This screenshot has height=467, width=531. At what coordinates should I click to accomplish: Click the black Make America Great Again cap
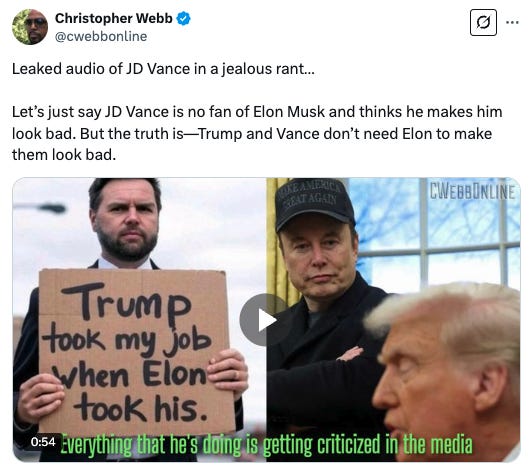[313, 203]
